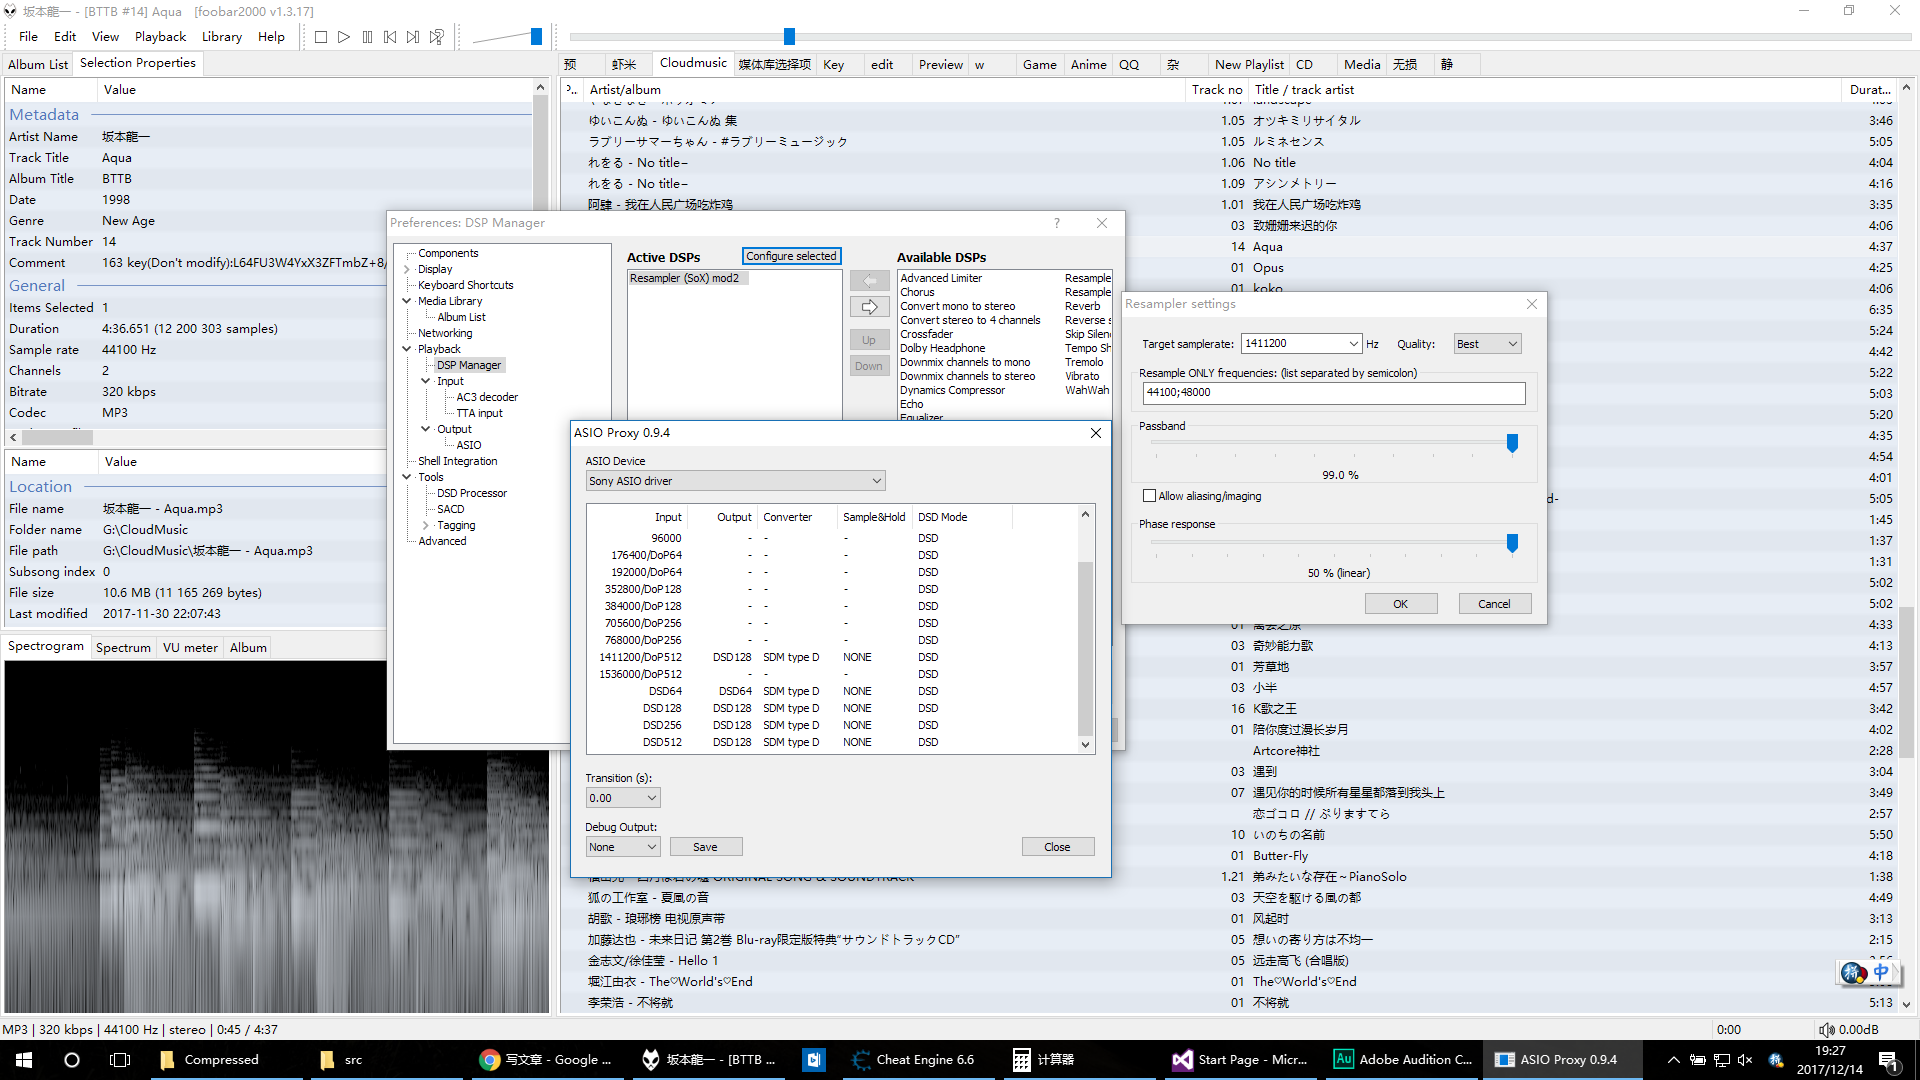Open the Windows Start menu
Screen dimensions: 1920x1080
(x=24, y=1060)
